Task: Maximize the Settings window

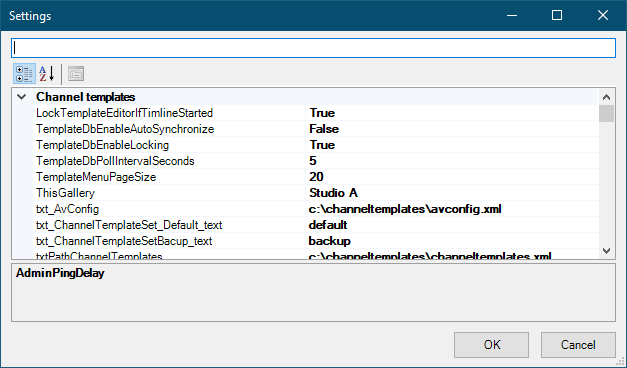Action: point(557,16)
